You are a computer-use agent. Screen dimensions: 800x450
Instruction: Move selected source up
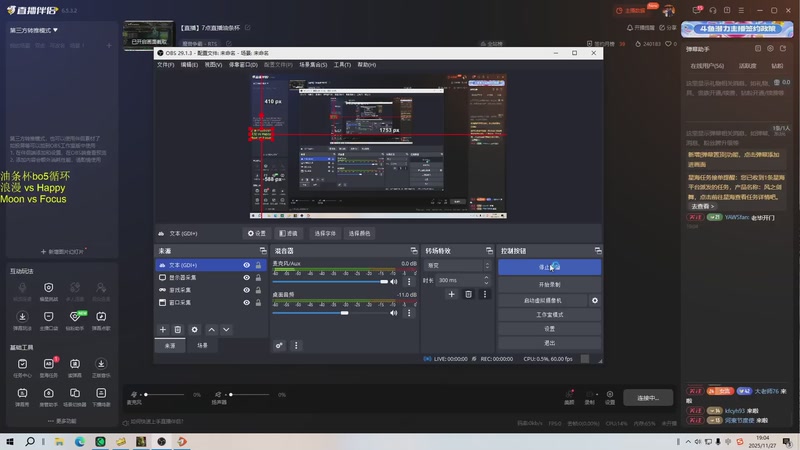[x=211, y=330]
